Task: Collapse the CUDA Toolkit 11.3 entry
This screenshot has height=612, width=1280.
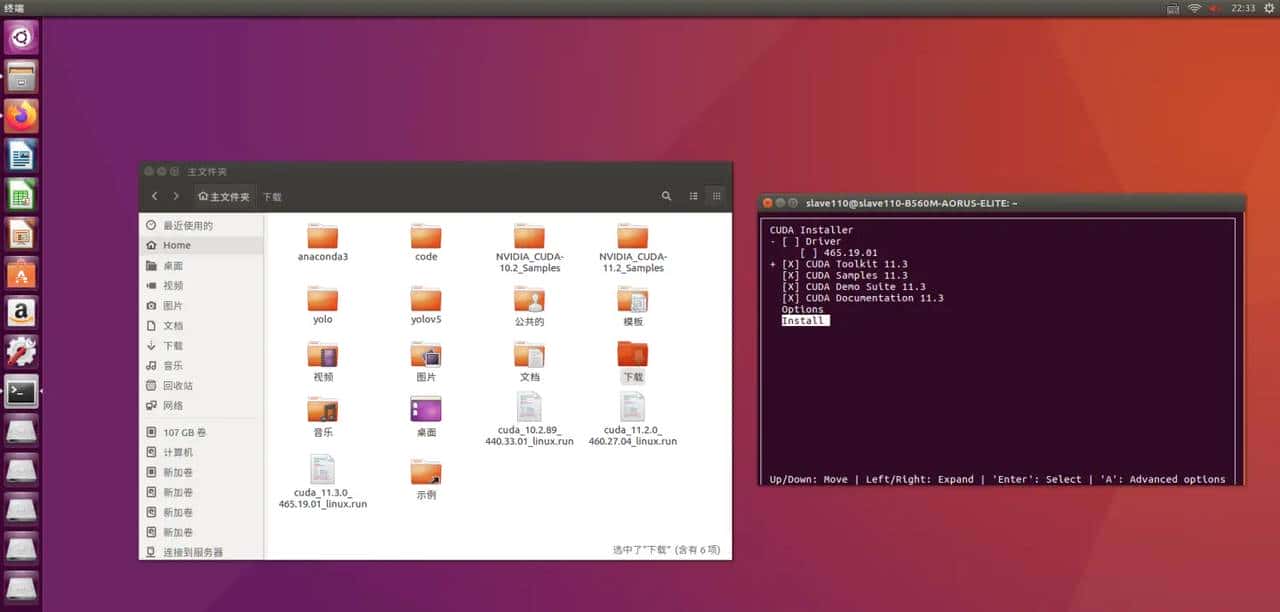Action: click(x=772, y=264)
